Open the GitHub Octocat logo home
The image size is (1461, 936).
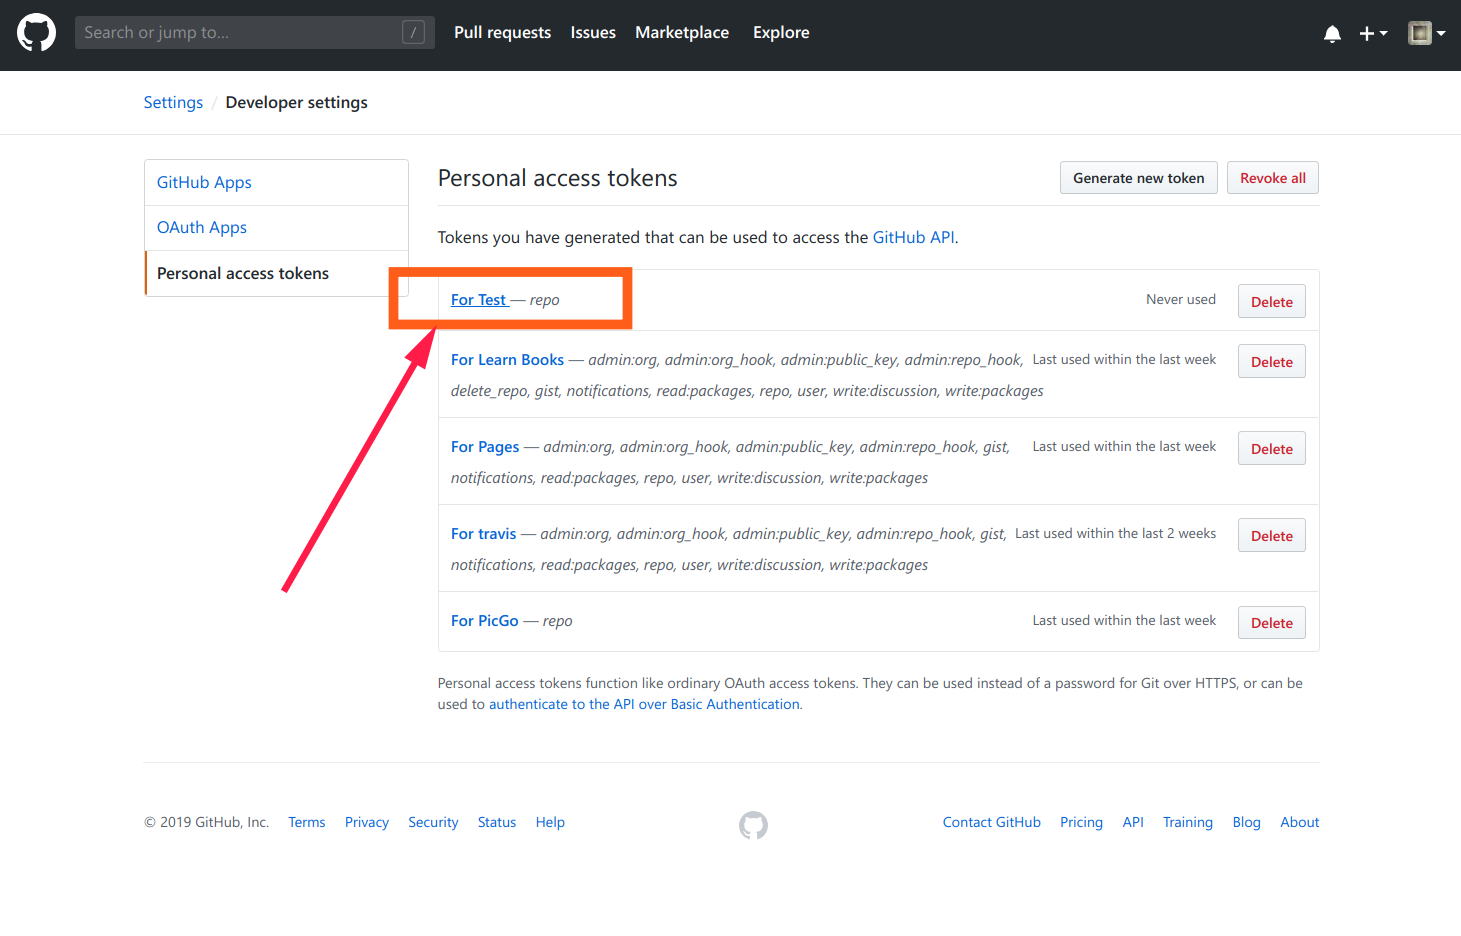(36, 33)
